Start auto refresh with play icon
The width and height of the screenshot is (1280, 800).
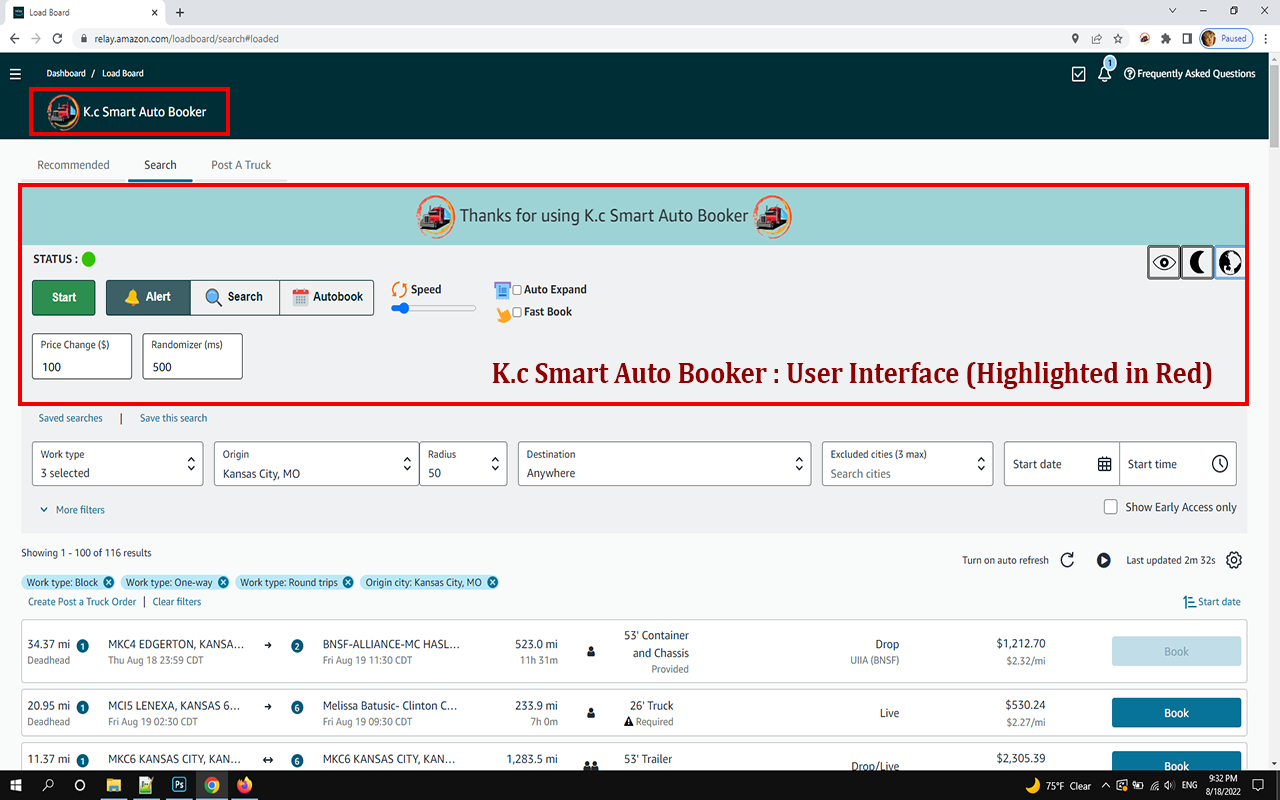pos(1103,560)
